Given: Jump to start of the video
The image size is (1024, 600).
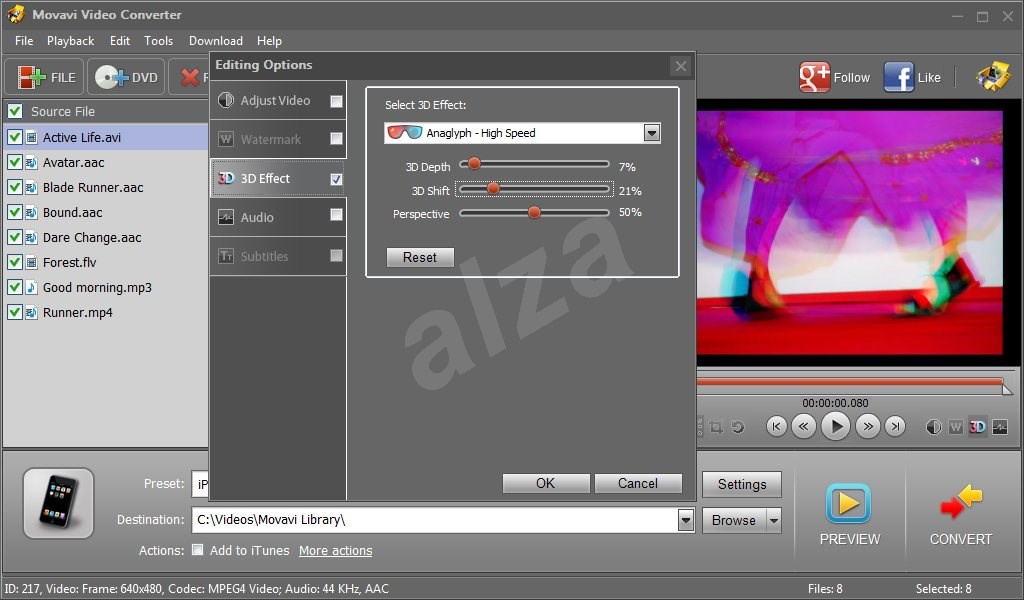Looking at the screenshot, I should (x=776, y=426).
